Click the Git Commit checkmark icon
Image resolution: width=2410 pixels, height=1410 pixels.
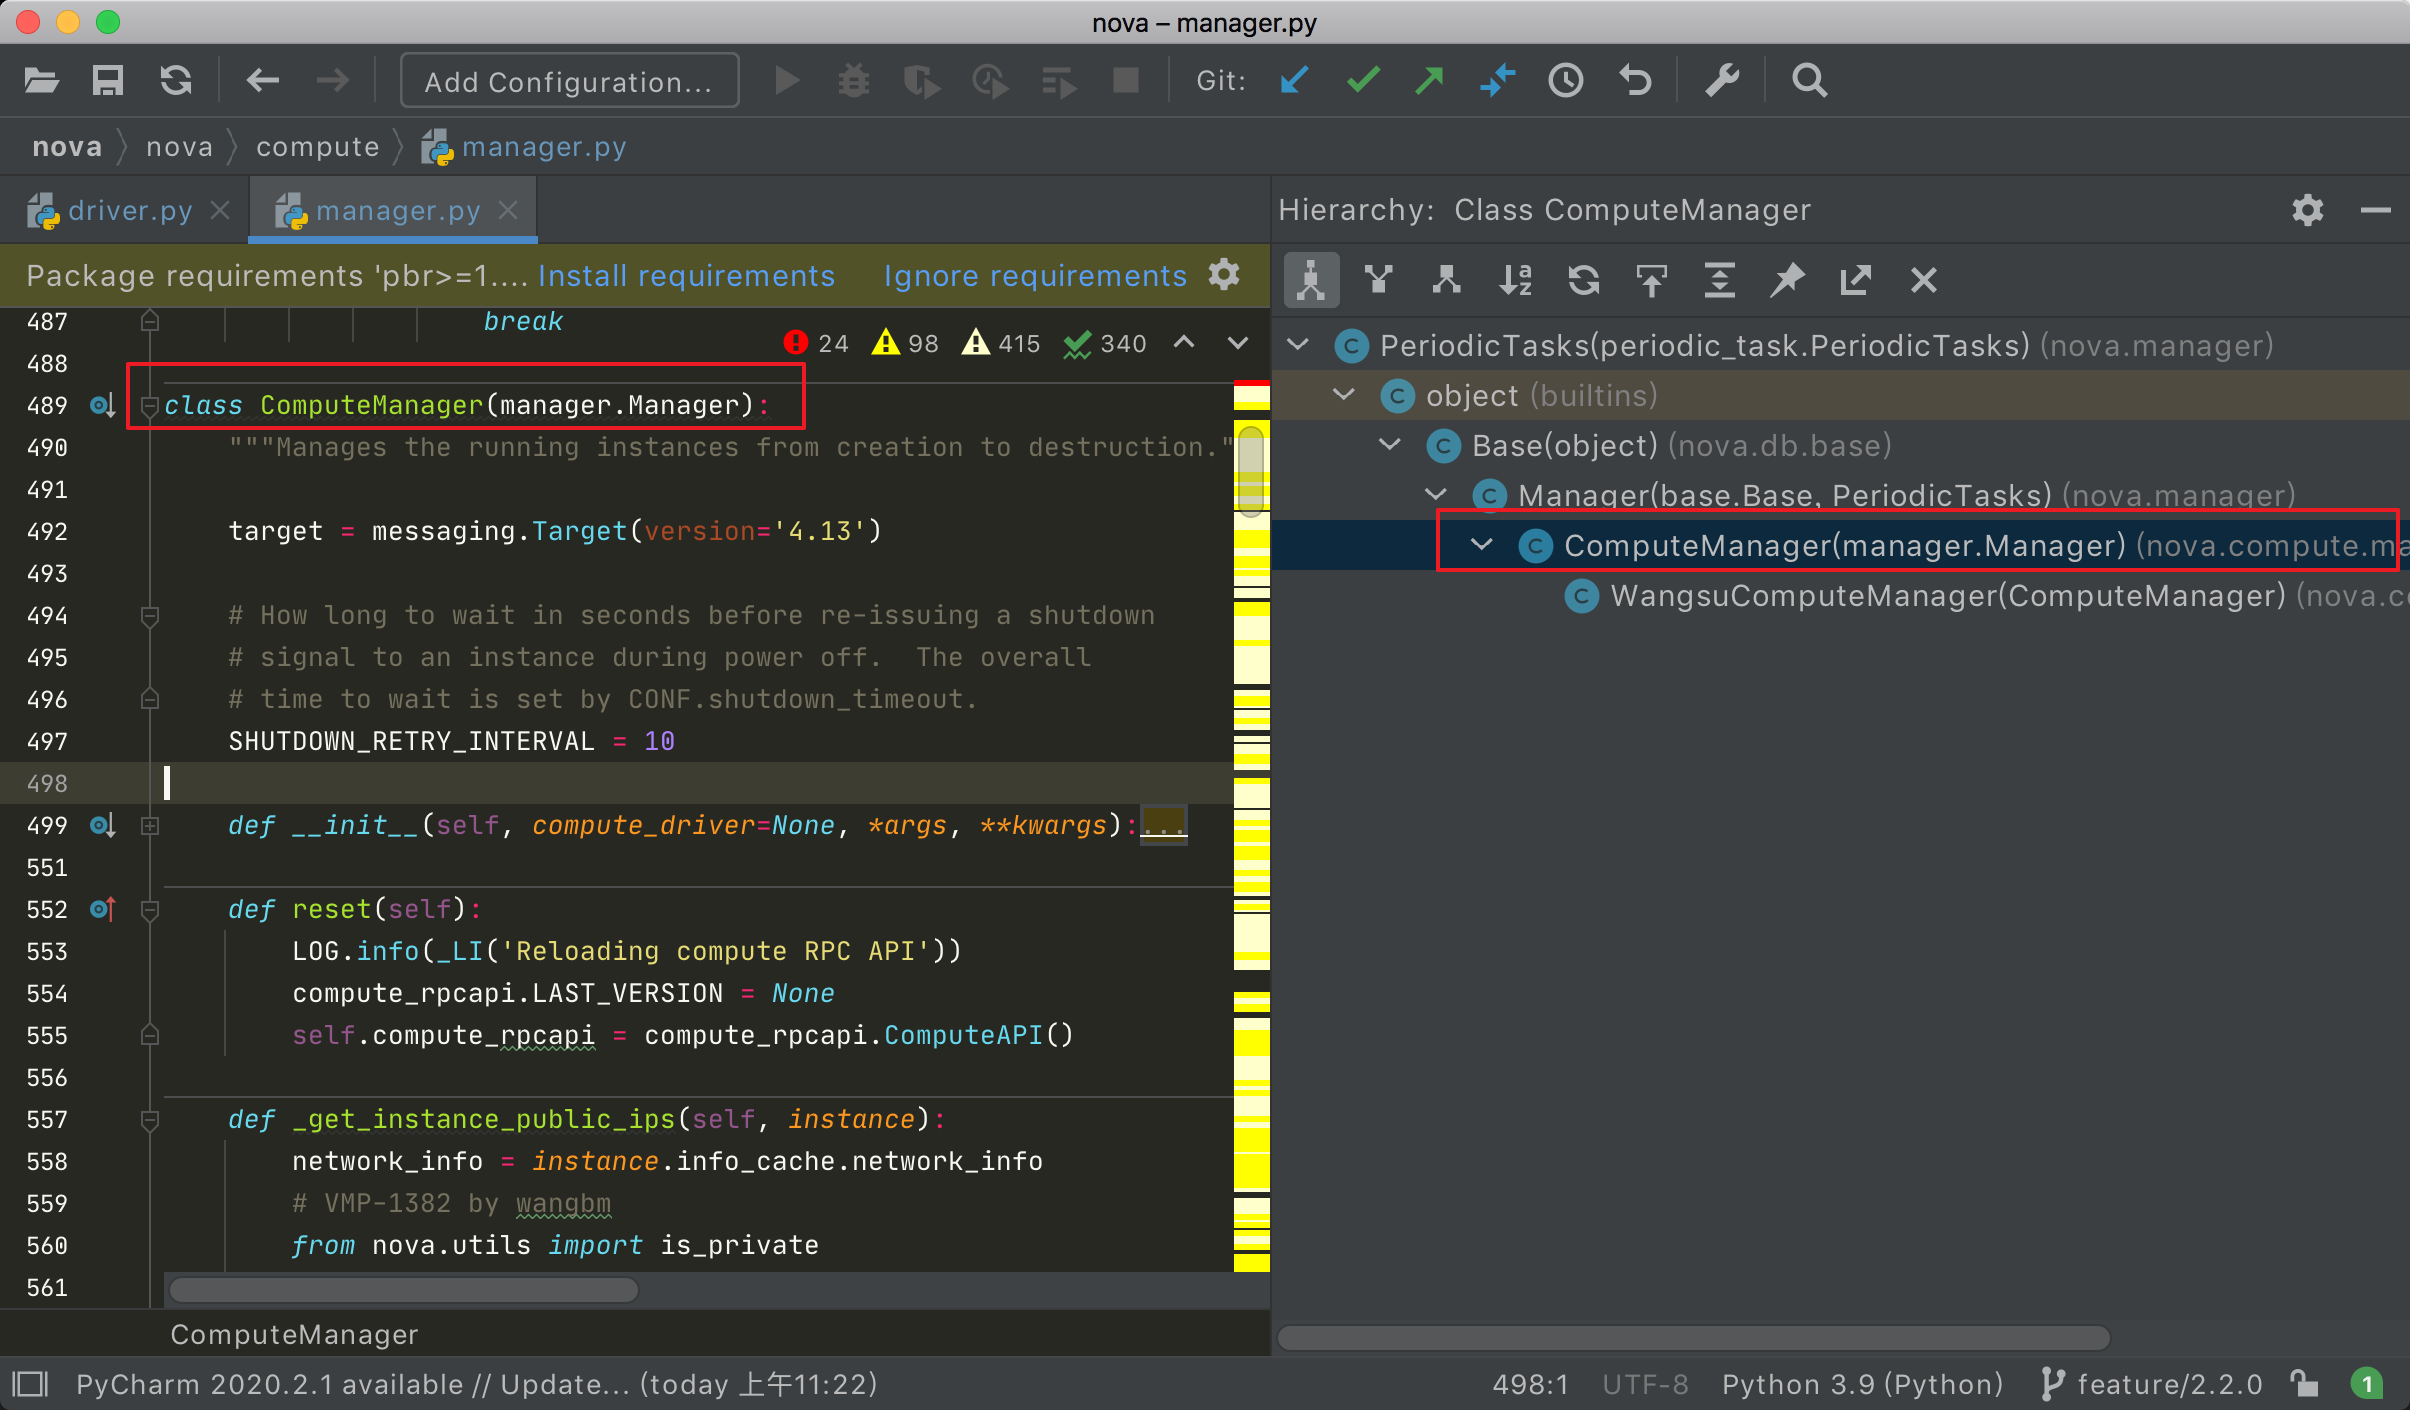[x=1362, y=80]
